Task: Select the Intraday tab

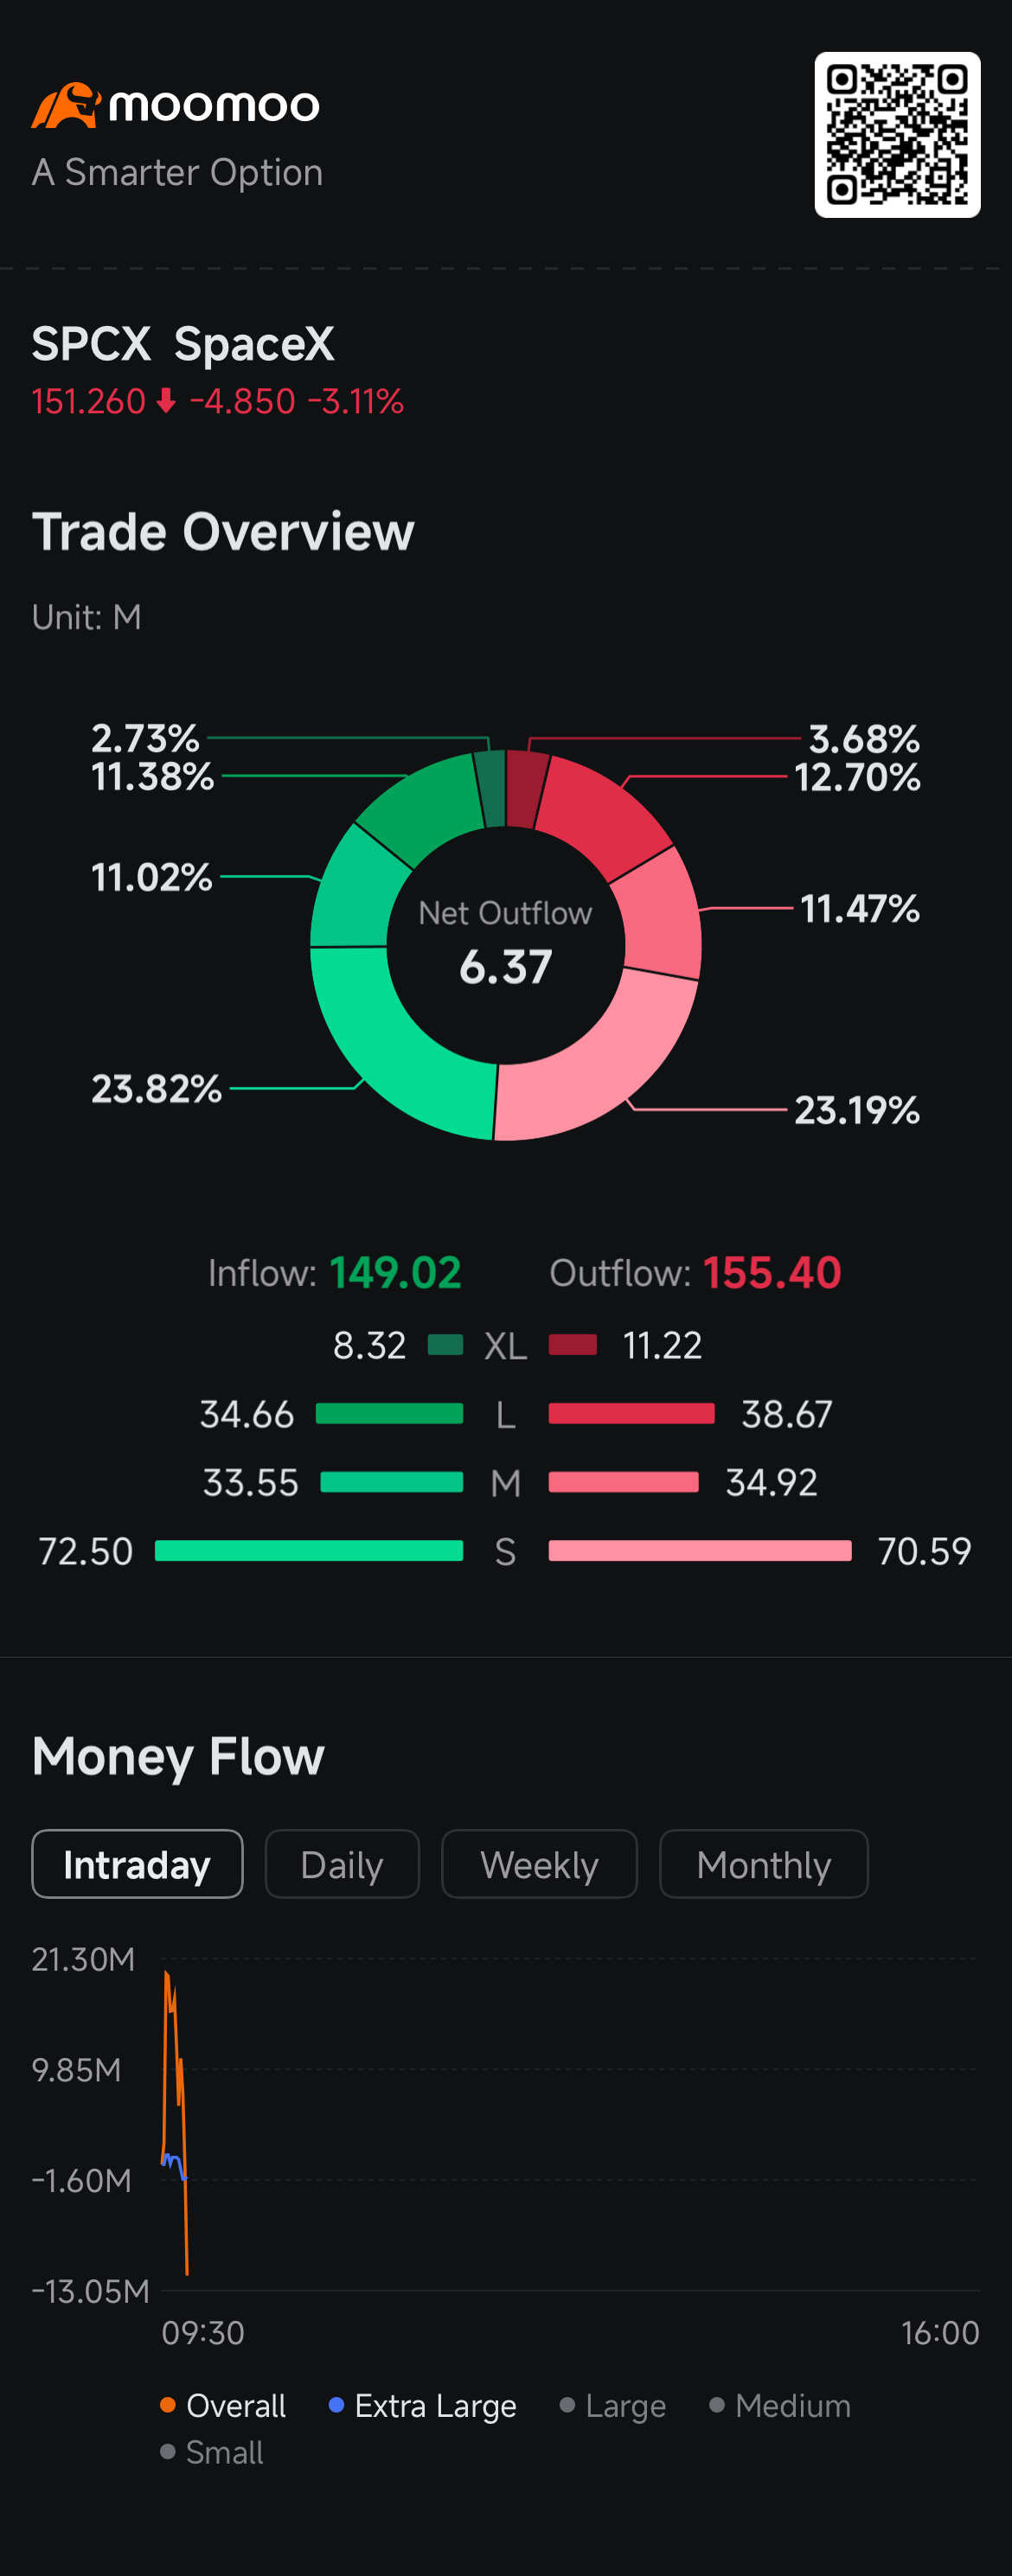Action: (137, 1864)
